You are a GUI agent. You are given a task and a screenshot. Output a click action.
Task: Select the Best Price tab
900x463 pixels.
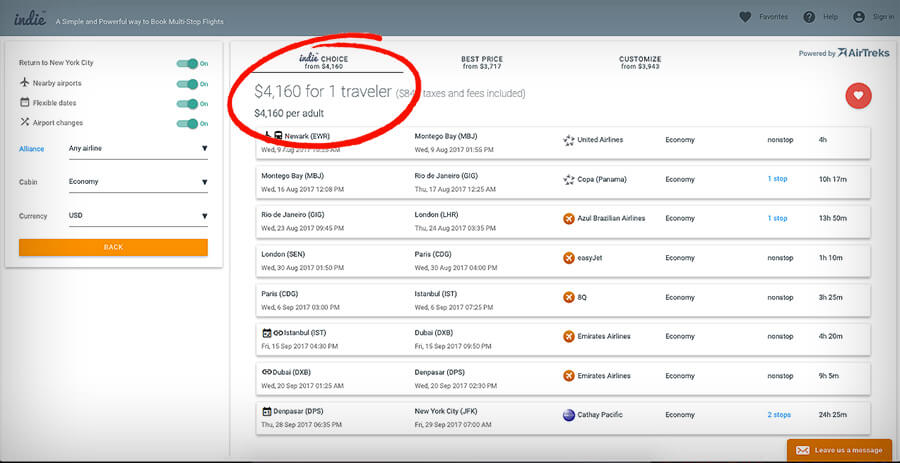[482, 63]
